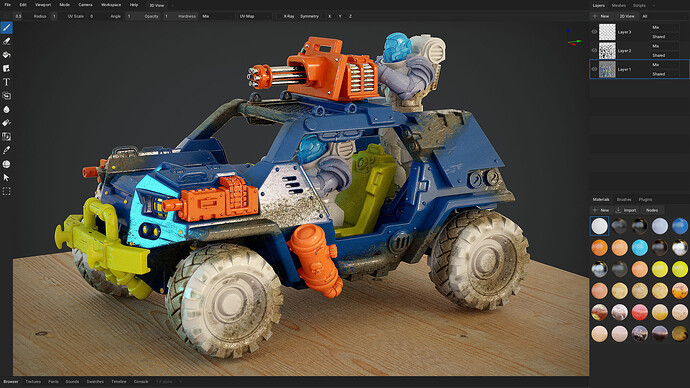The height and width of the screenshot is (388, 690).
Task: Open Layer 3 Shared dropdown
Action: pos(664,37)
